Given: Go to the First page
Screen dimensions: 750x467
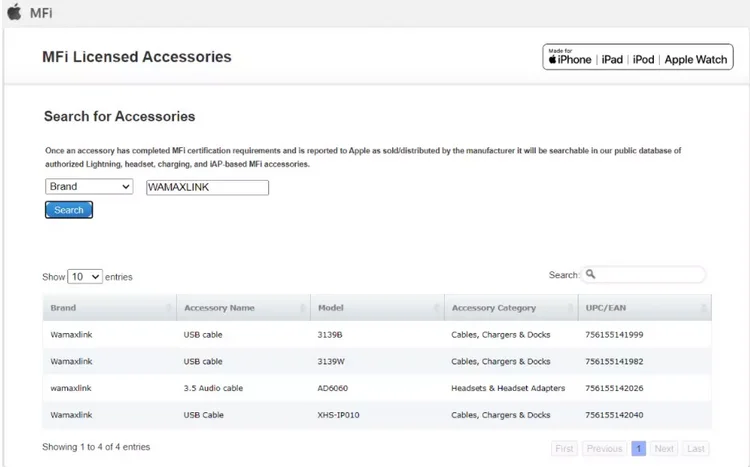Looking at the screenshot, I should tap(565, 449).
